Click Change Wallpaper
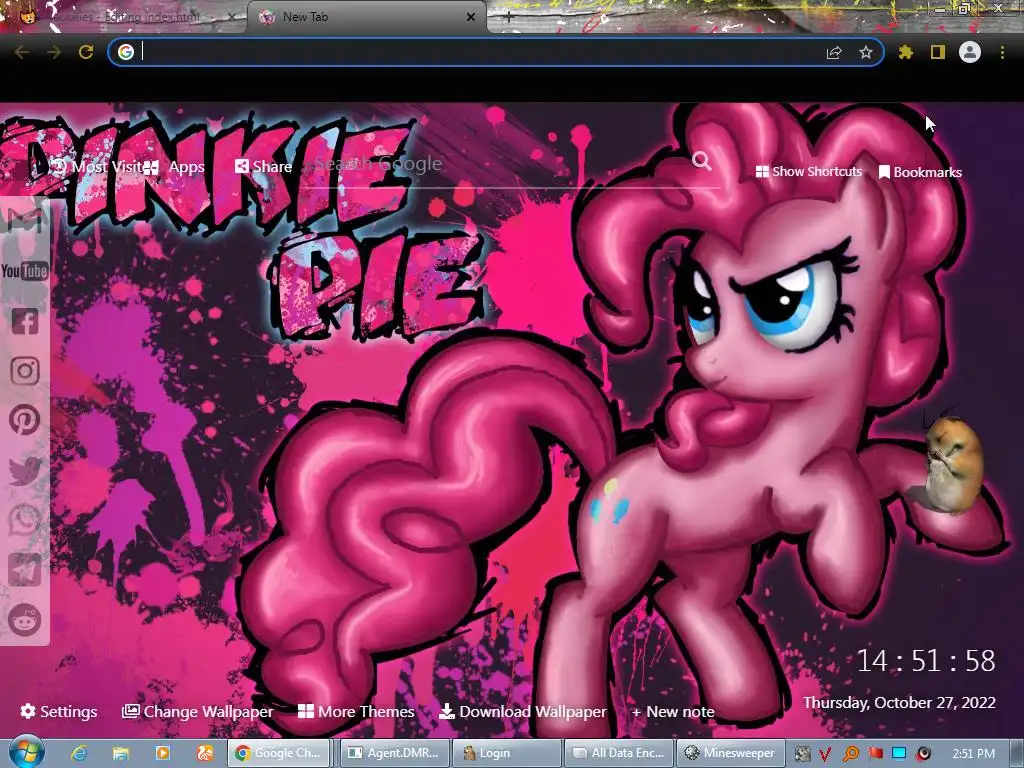Image resolution: width=1024 pixels, height=768 pixels. click(x=197, y=712)
